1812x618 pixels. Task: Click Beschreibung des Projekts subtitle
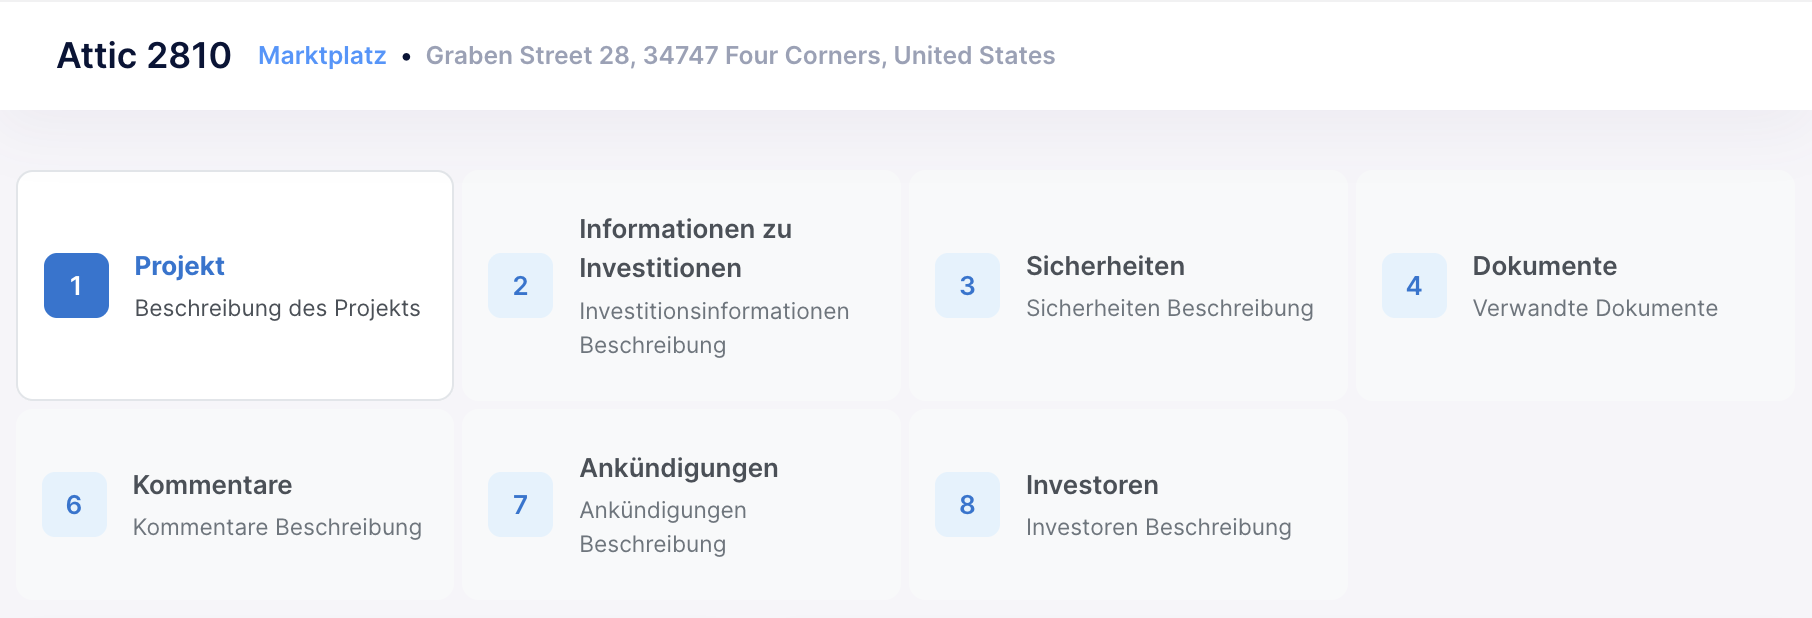pos(278,308)
